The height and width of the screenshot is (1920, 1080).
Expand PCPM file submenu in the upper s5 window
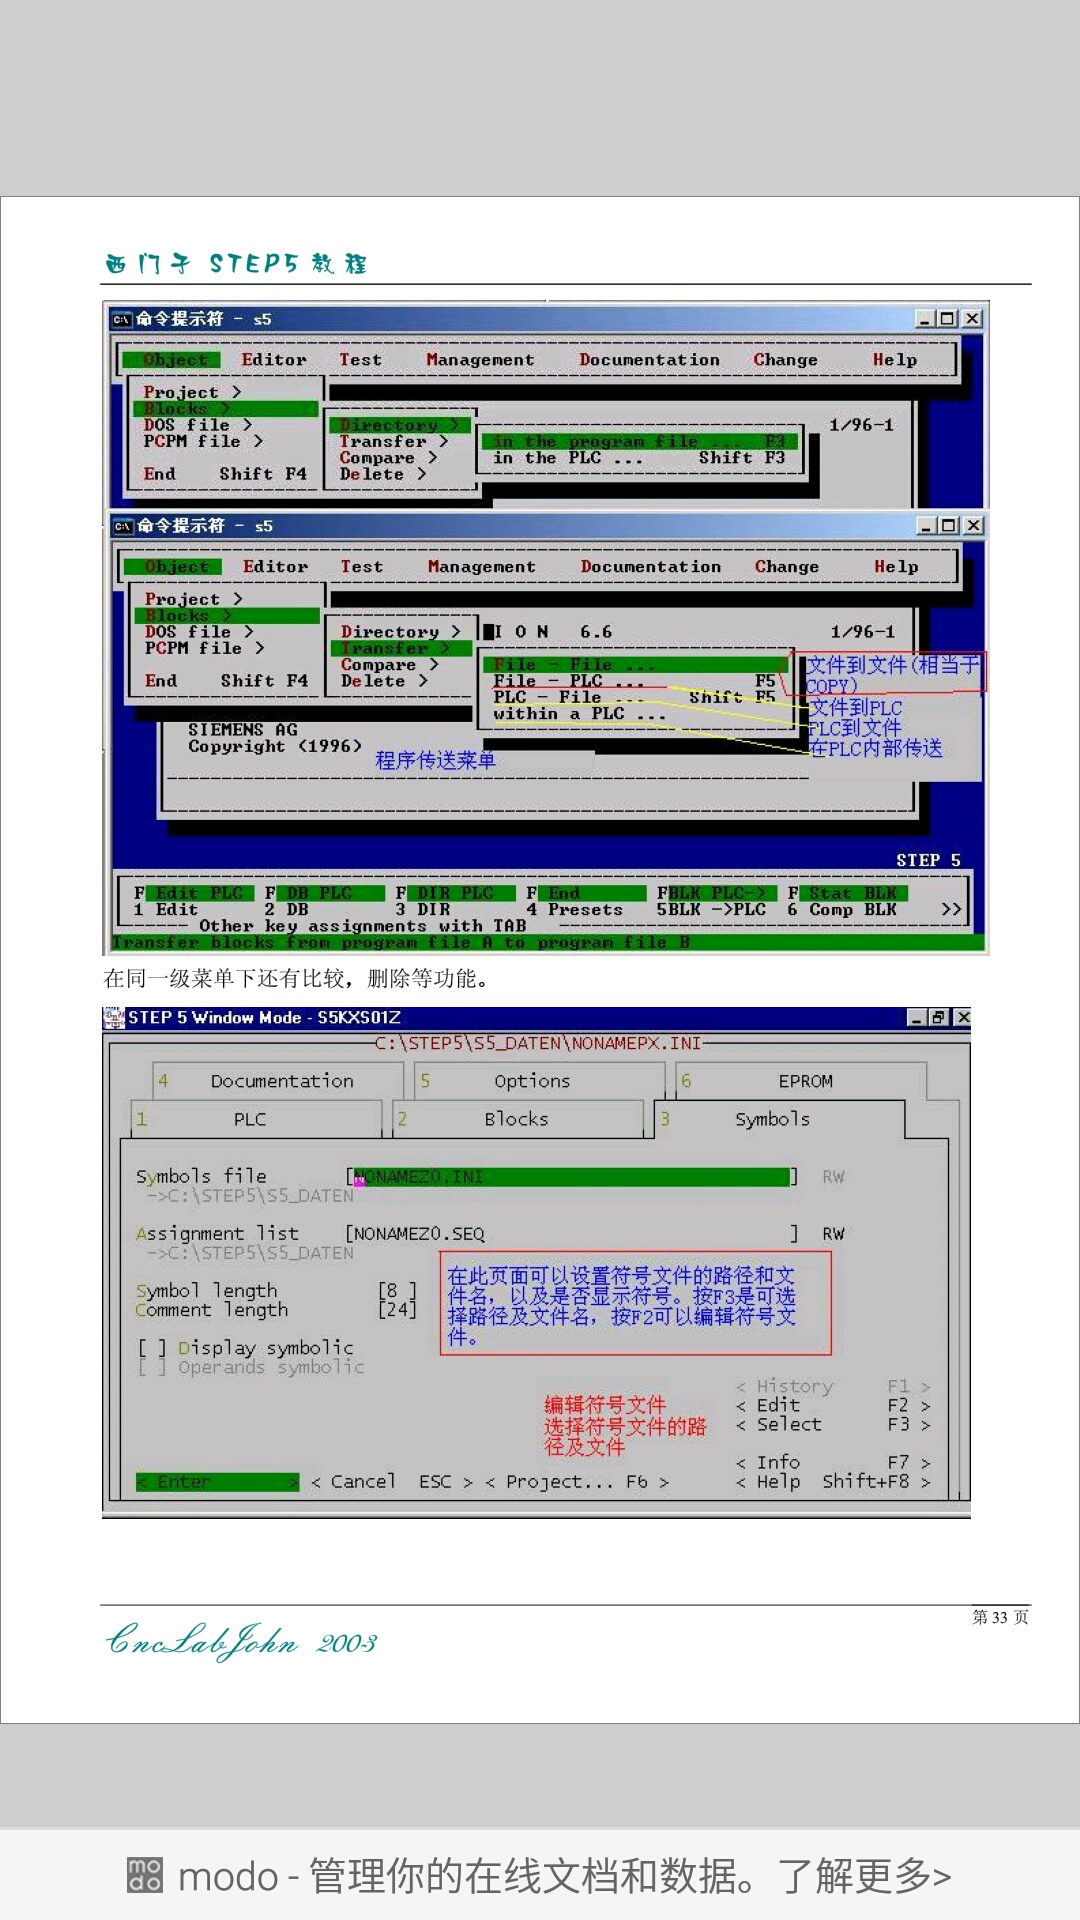click(203, 441)
